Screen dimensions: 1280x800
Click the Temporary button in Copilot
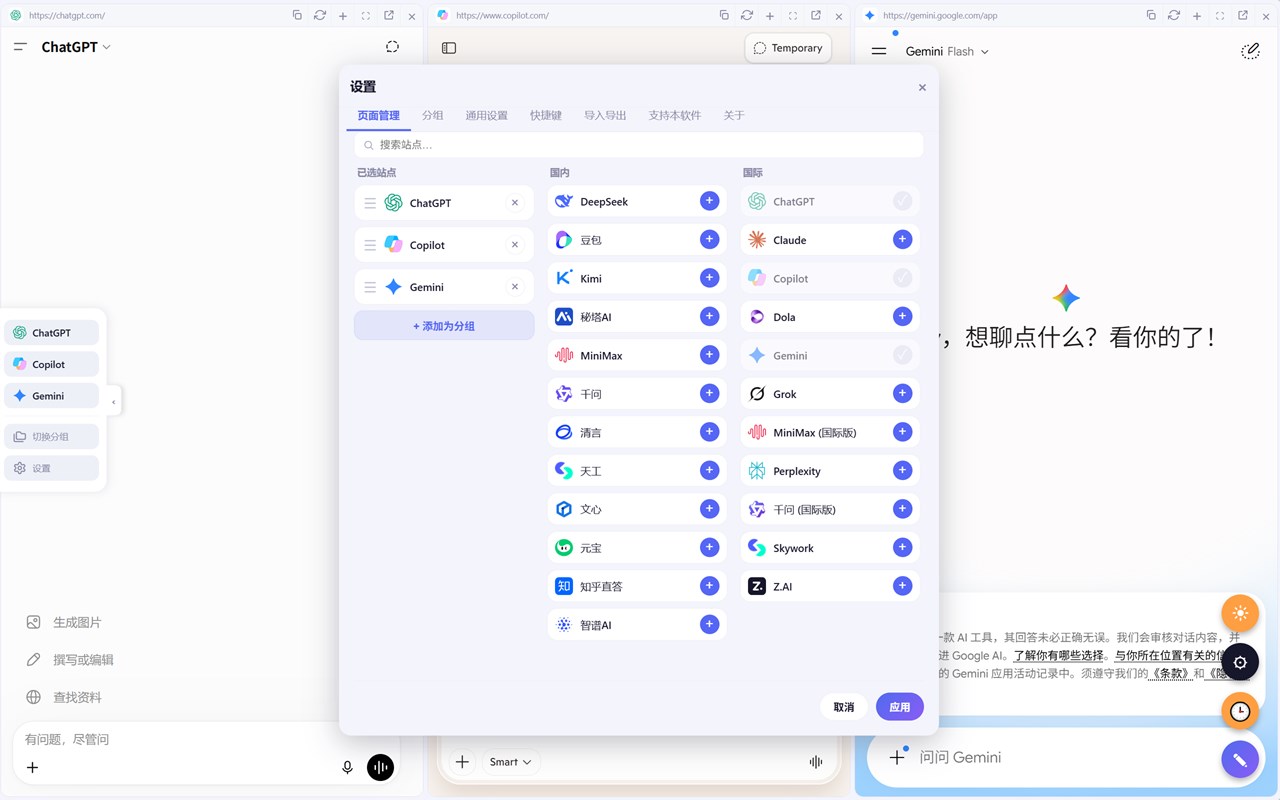coord(788,48)
